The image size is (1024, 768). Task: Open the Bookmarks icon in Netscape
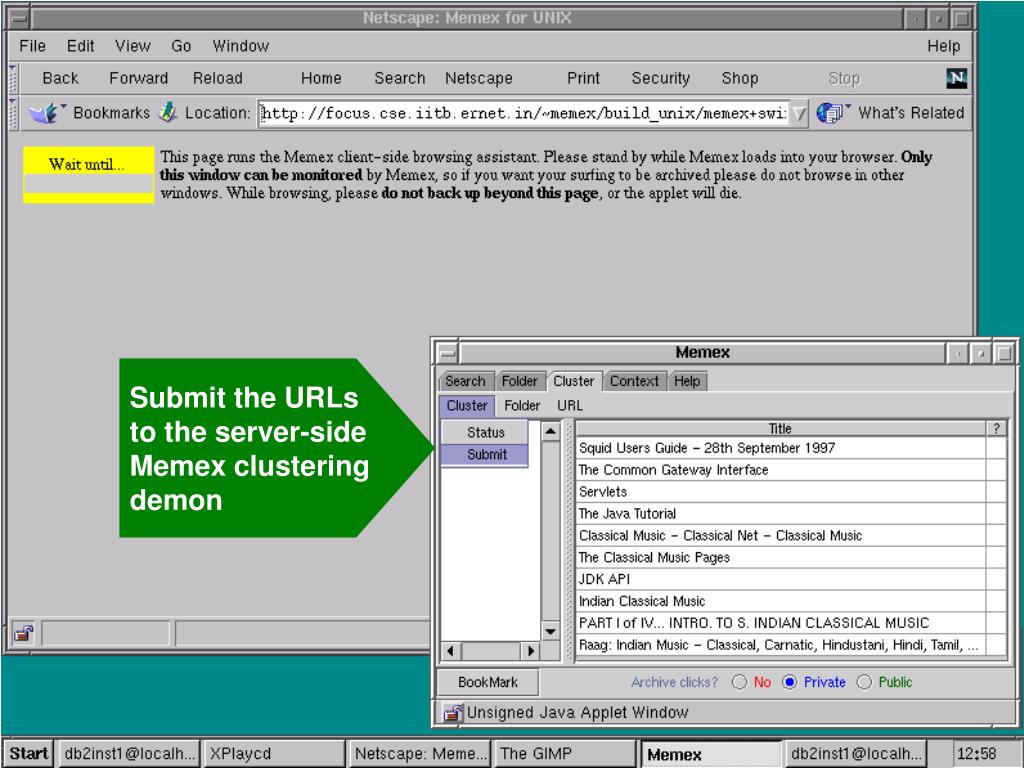tap(46, 113)
